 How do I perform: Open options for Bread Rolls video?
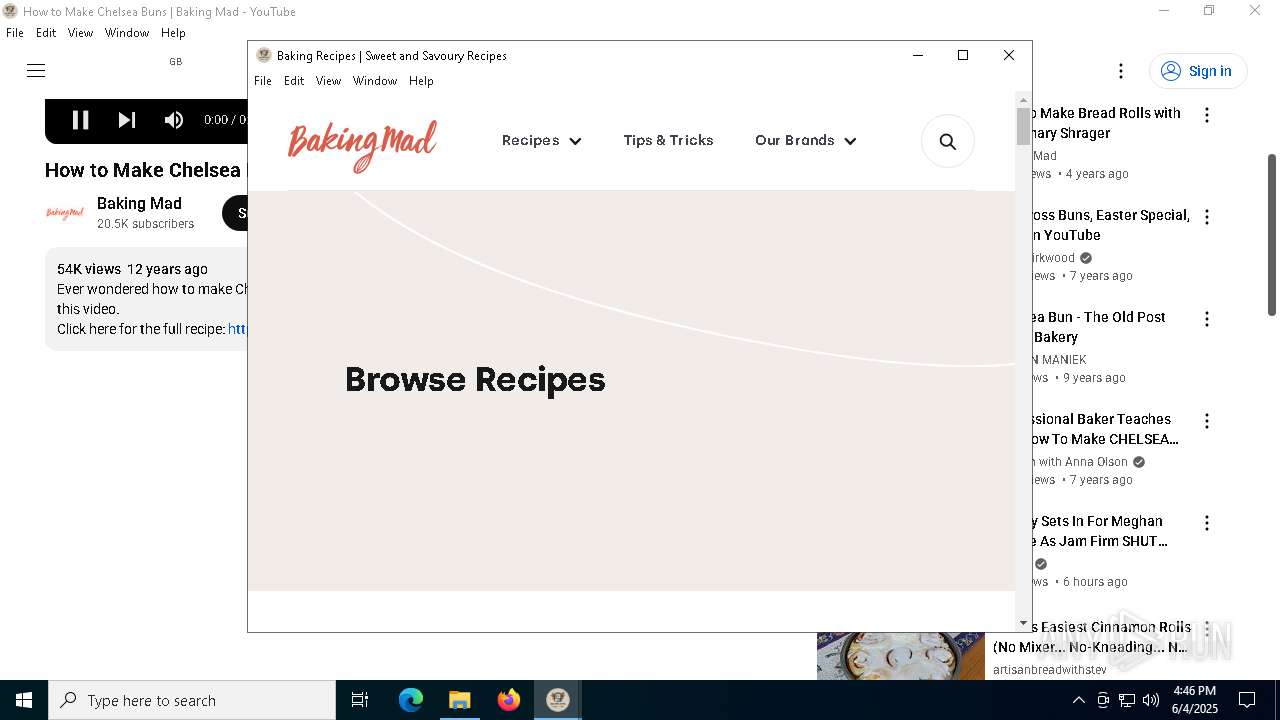[1207, 115]
